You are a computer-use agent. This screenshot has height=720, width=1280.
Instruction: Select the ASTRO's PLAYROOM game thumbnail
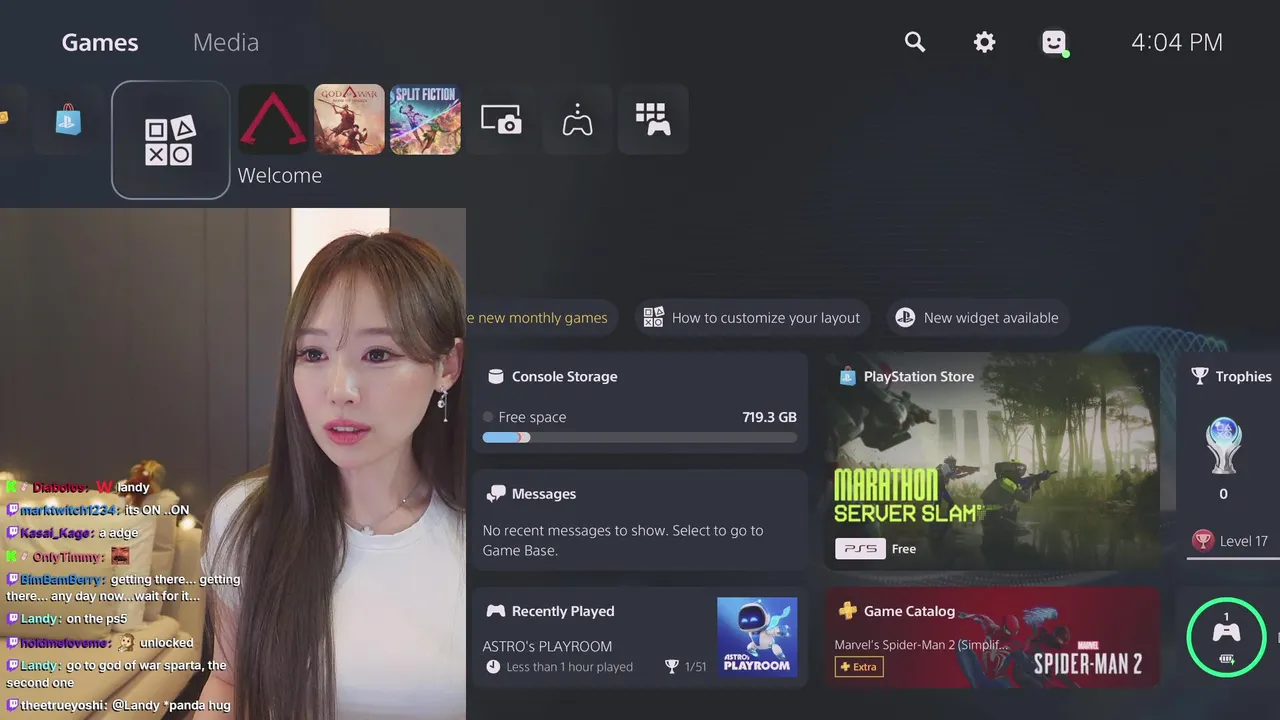pos(757,637)
